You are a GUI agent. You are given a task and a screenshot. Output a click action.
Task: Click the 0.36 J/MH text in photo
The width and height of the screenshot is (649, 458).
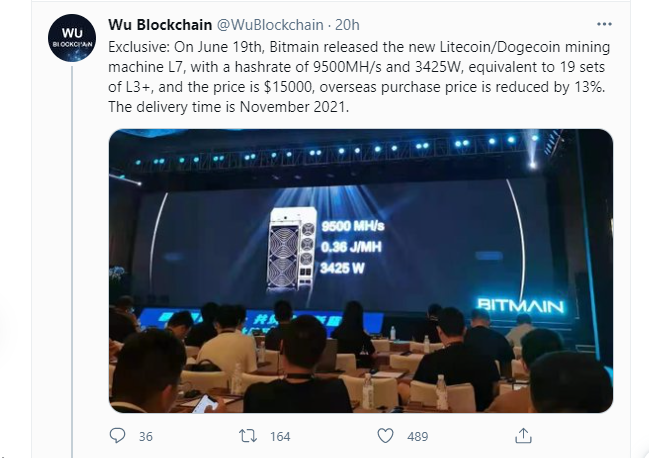tap(351, 247)
